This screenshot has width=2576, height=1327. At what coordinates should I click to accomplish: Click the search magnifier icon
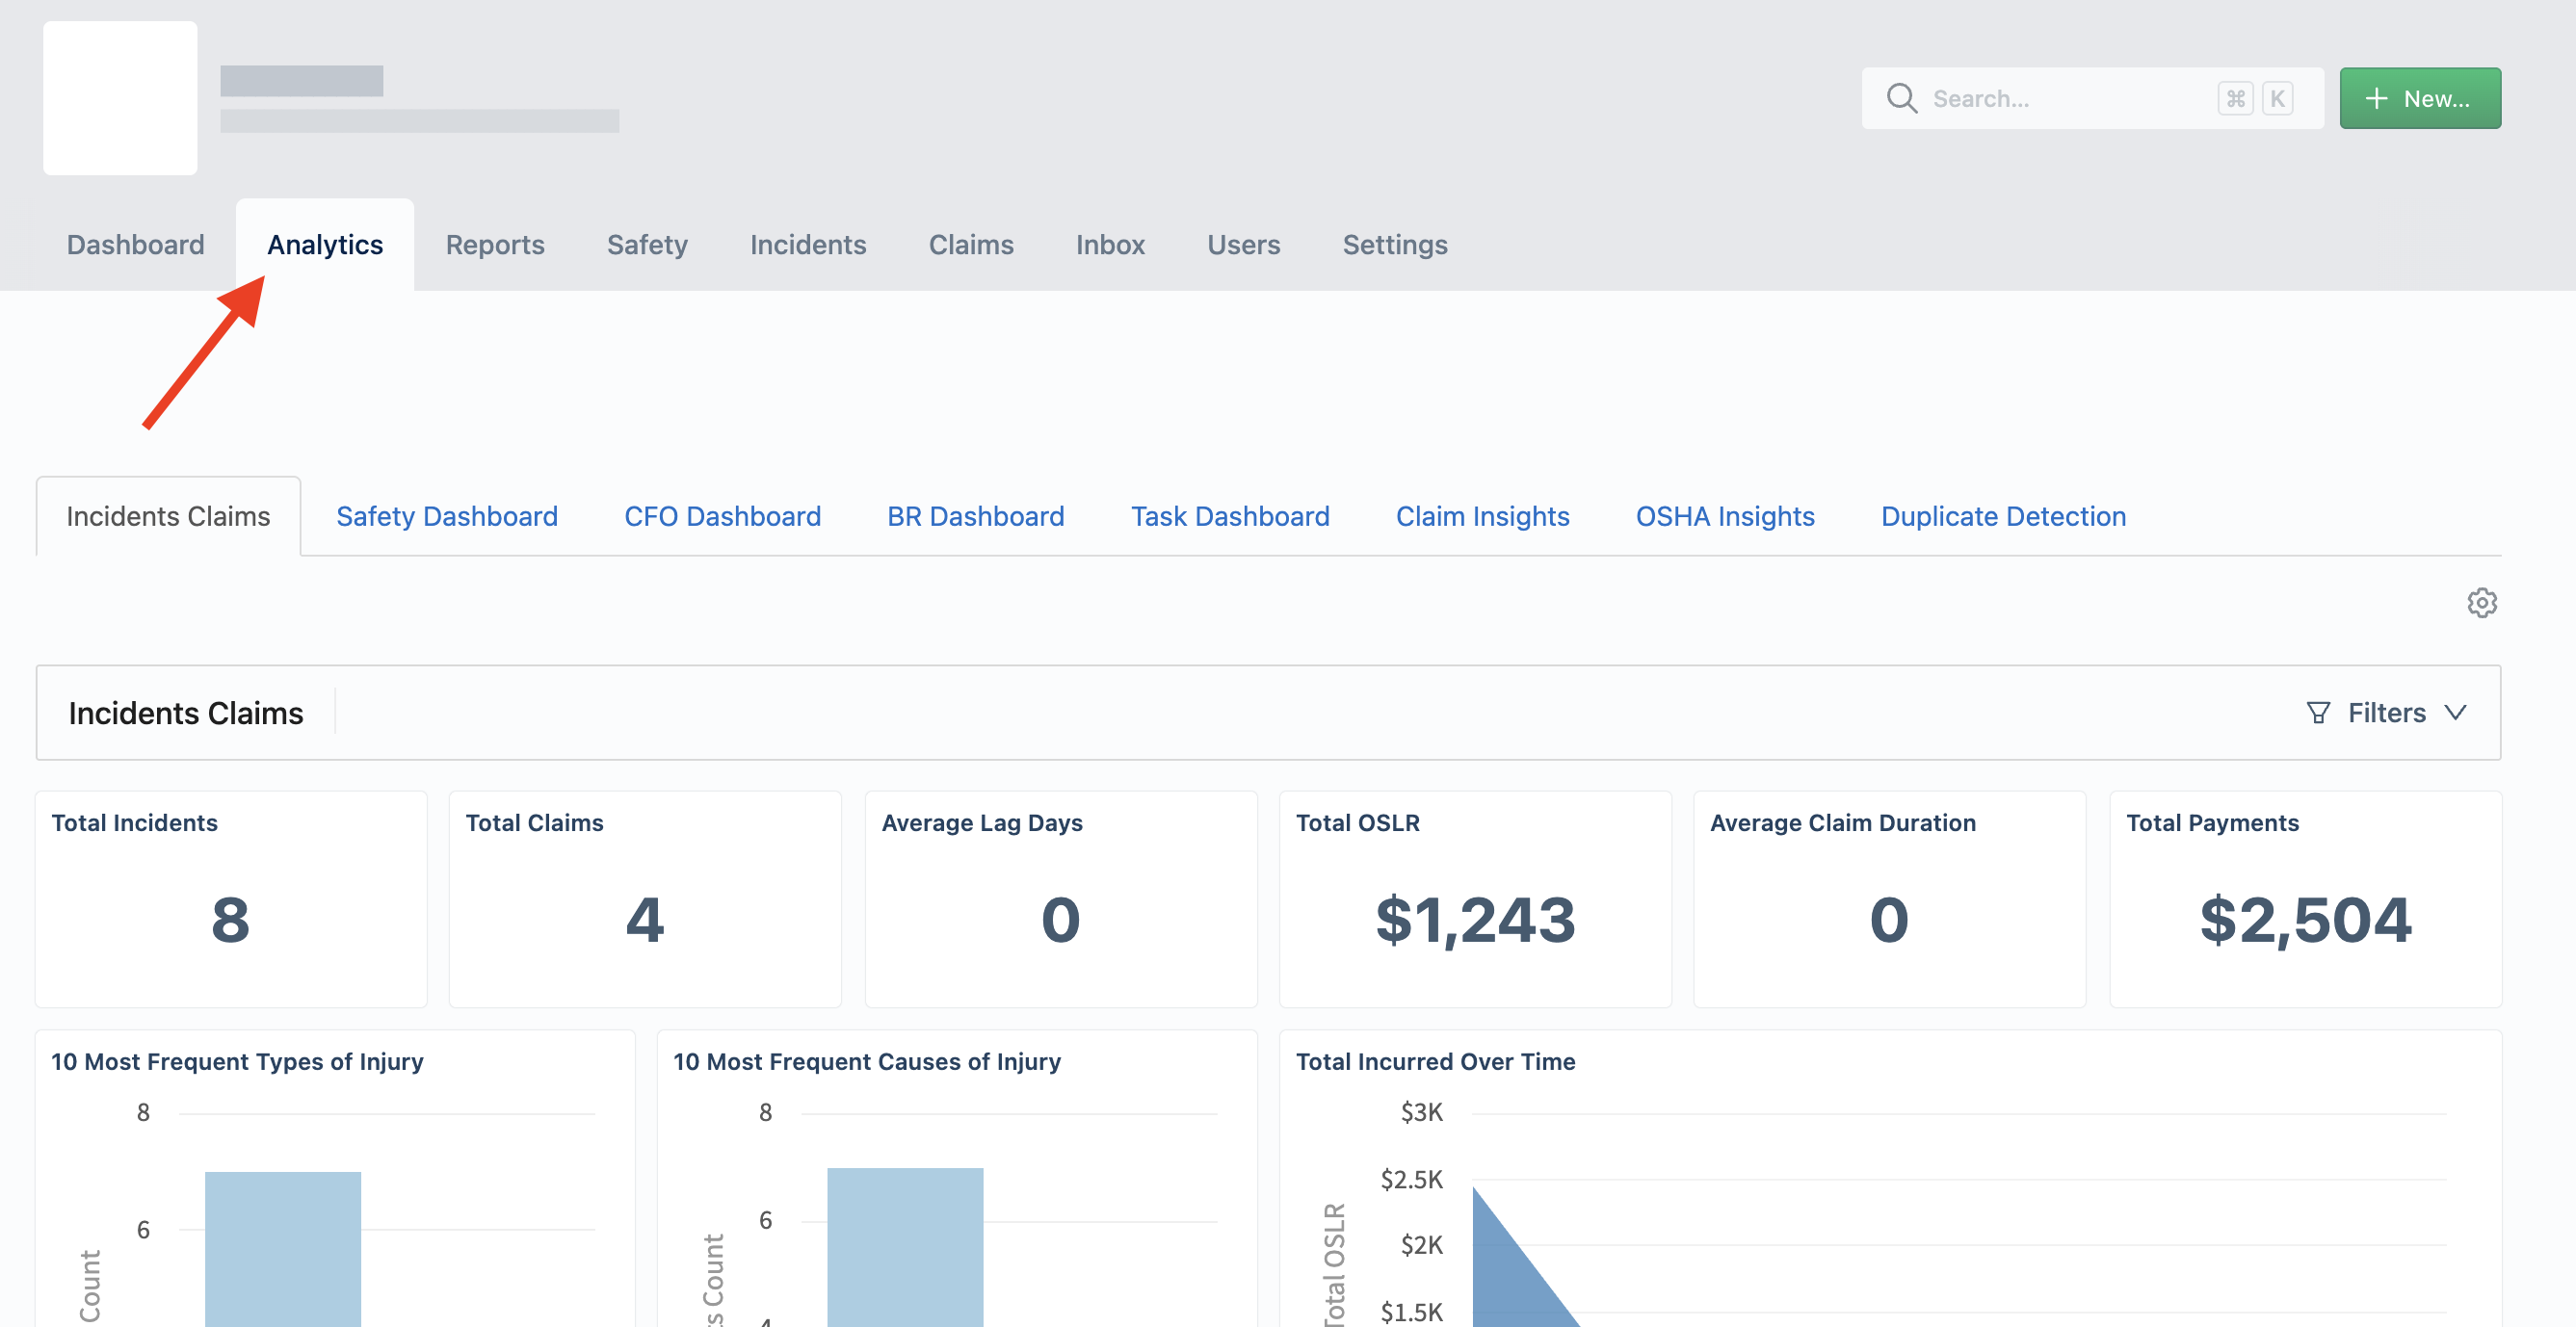pos(1901,98)
